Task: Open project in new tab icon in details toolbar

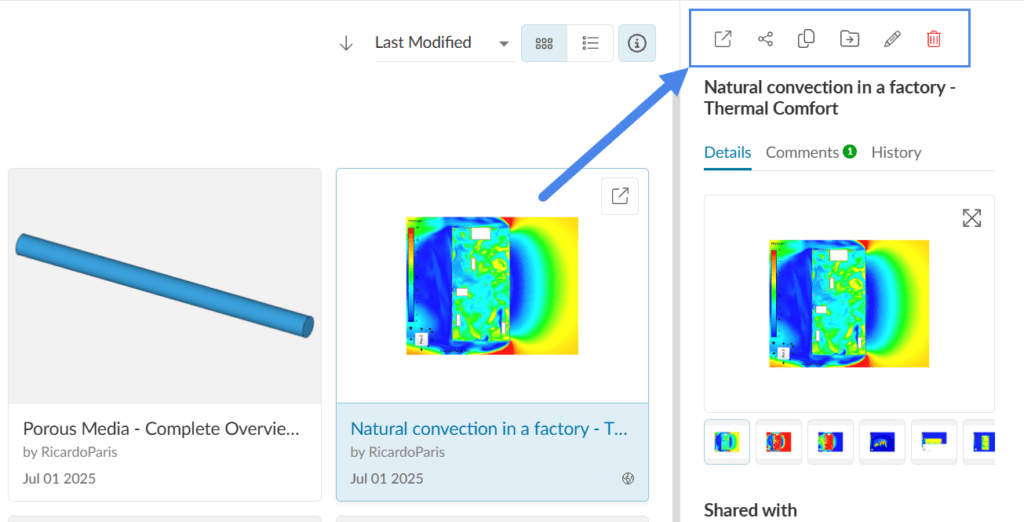Action: tap(723, 39)
